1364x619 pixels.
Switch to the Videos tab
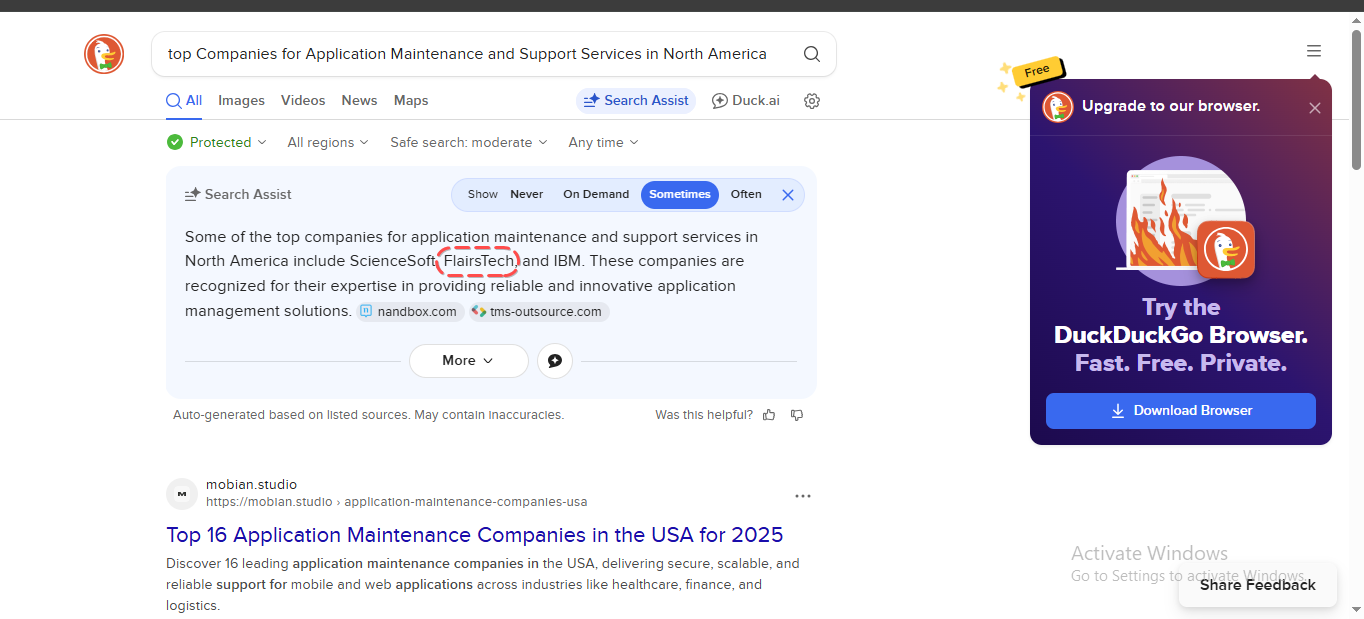click(303, 101)
